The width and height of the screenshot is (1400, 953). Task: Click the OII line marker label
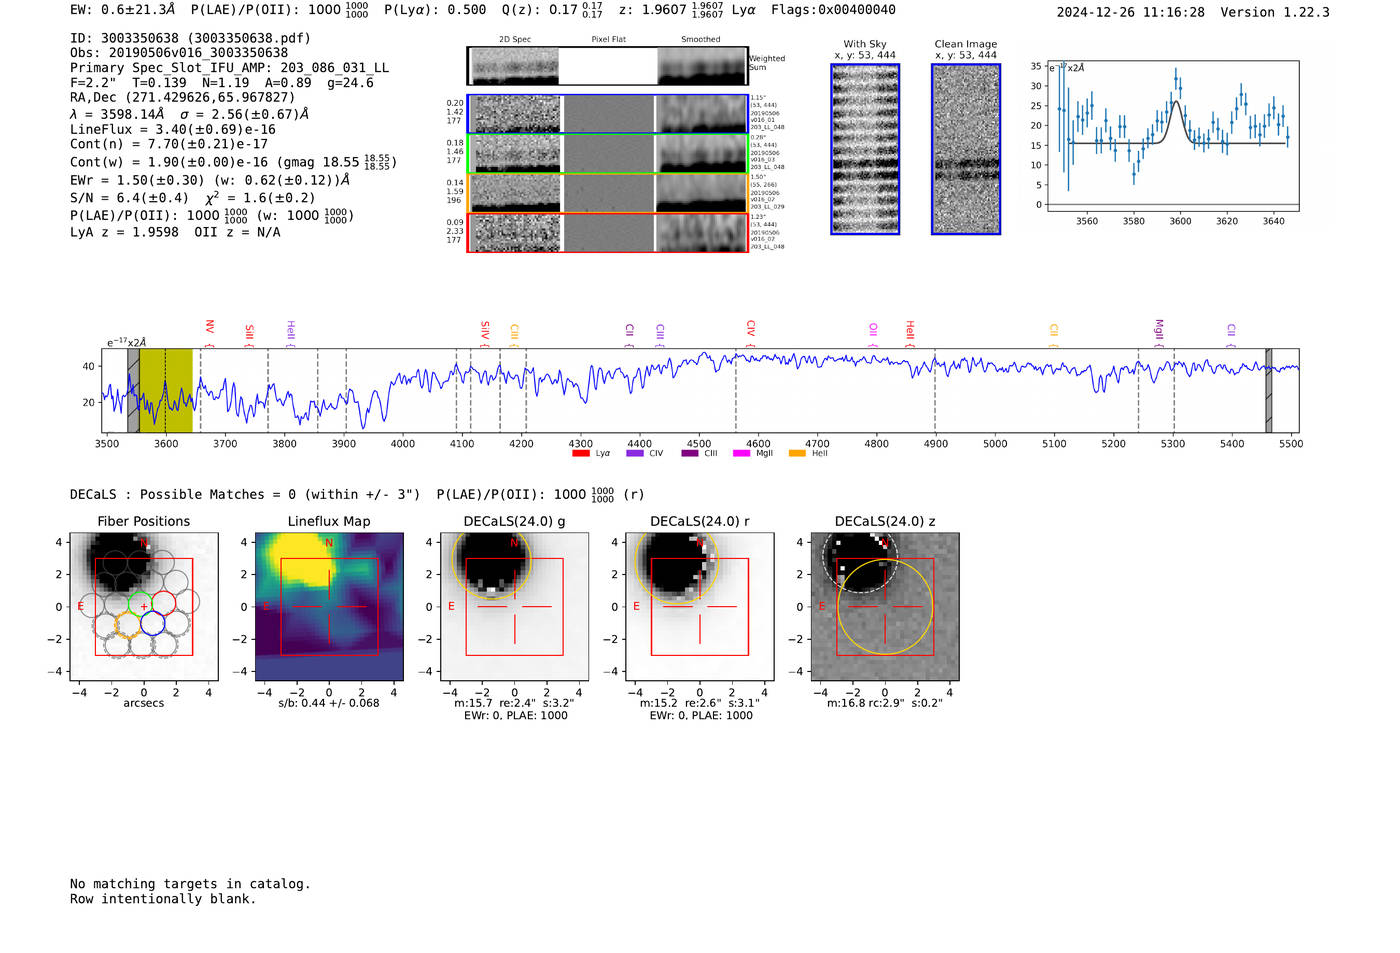pyautogui.click(x=873, y=330)
